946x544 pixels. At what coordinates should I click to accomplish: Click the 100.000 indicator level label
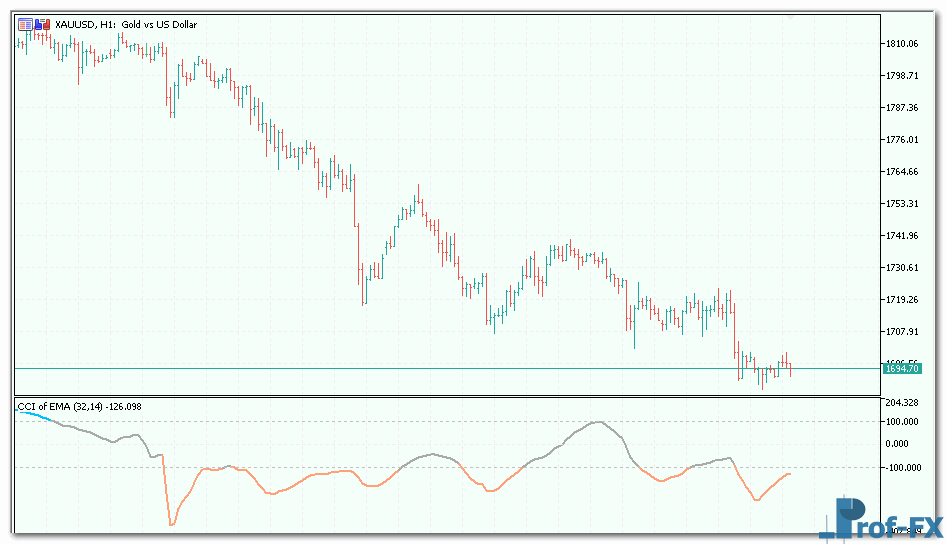tap(901, 422)
